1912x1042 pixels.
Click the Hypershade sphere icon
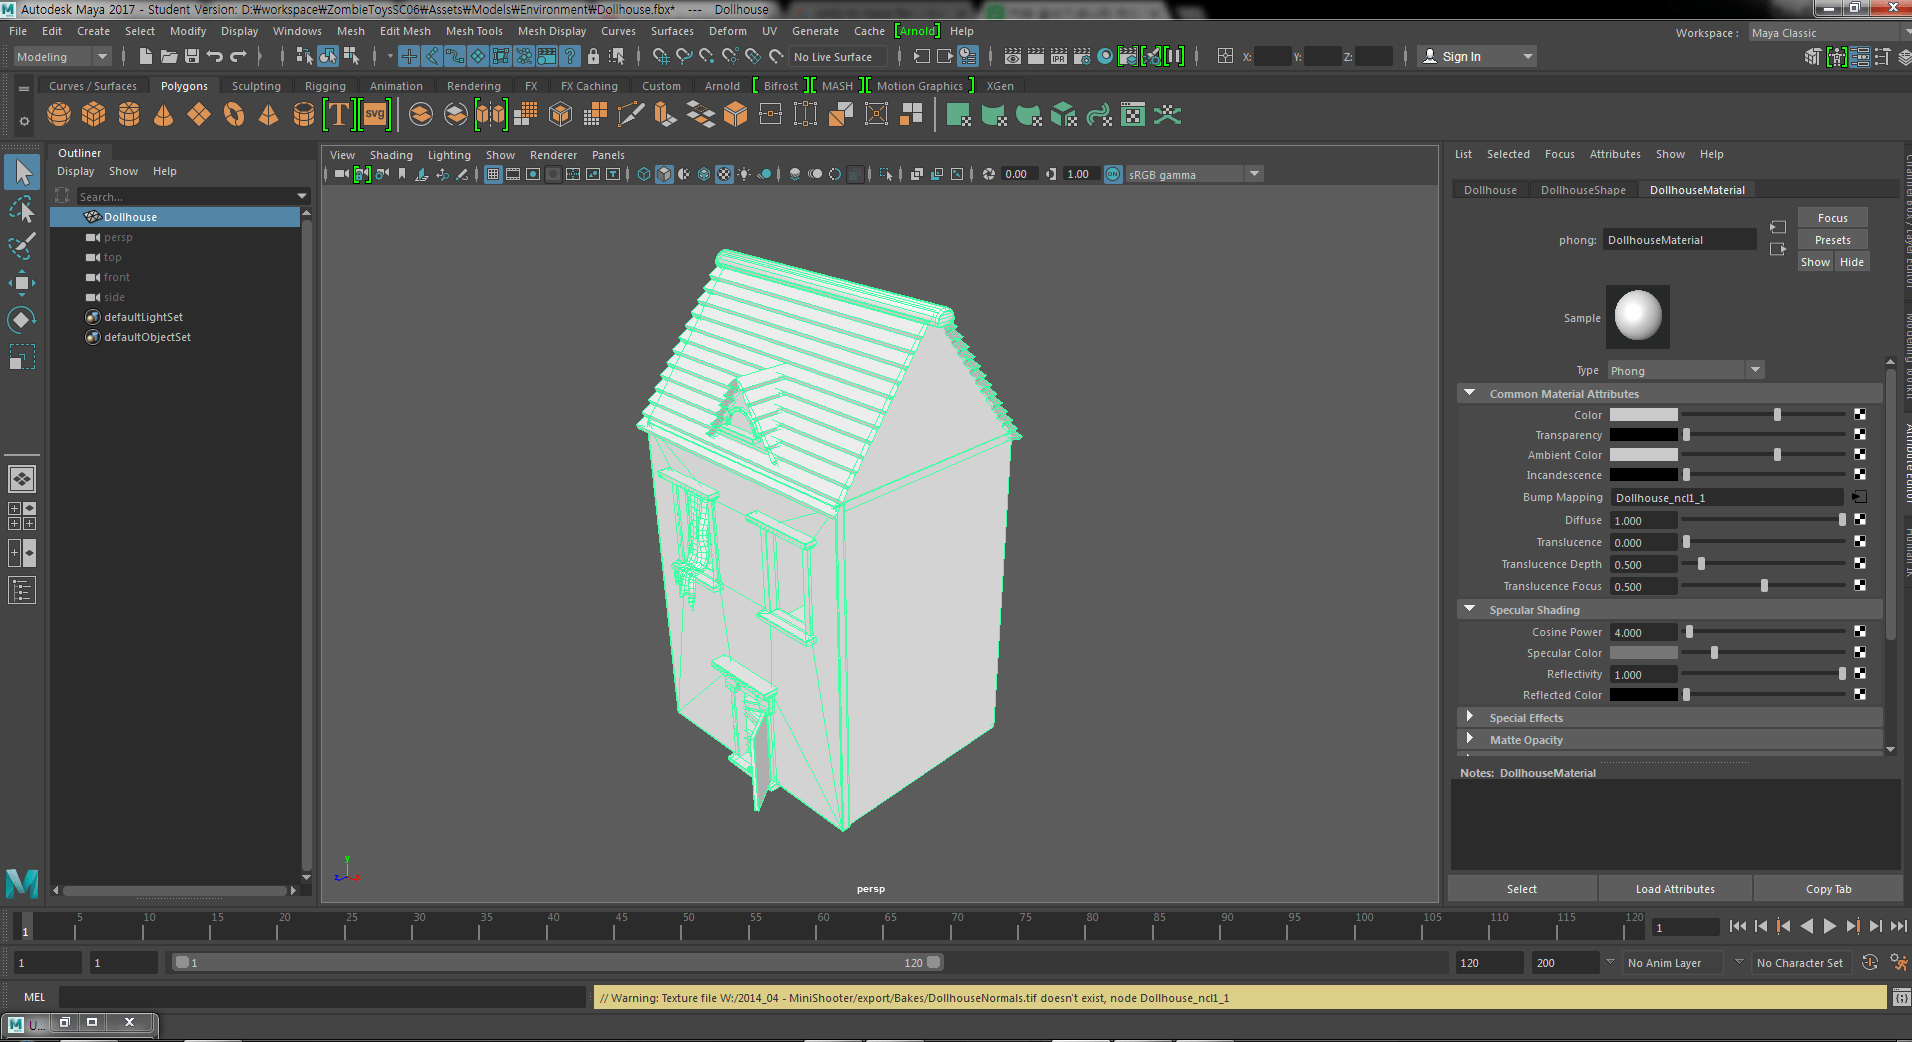point(1105,56)
